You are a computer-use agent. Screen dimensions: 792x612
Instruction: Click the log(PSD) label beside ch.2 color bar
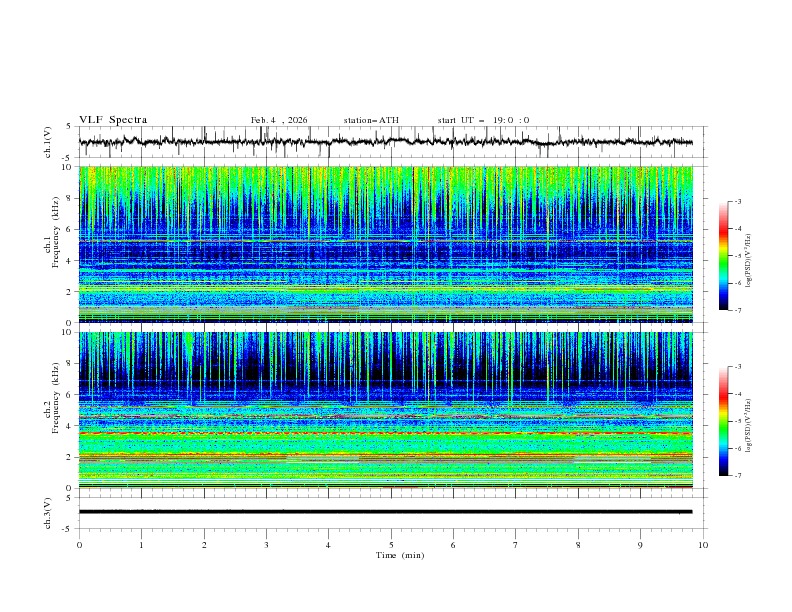tap(749, 425)
